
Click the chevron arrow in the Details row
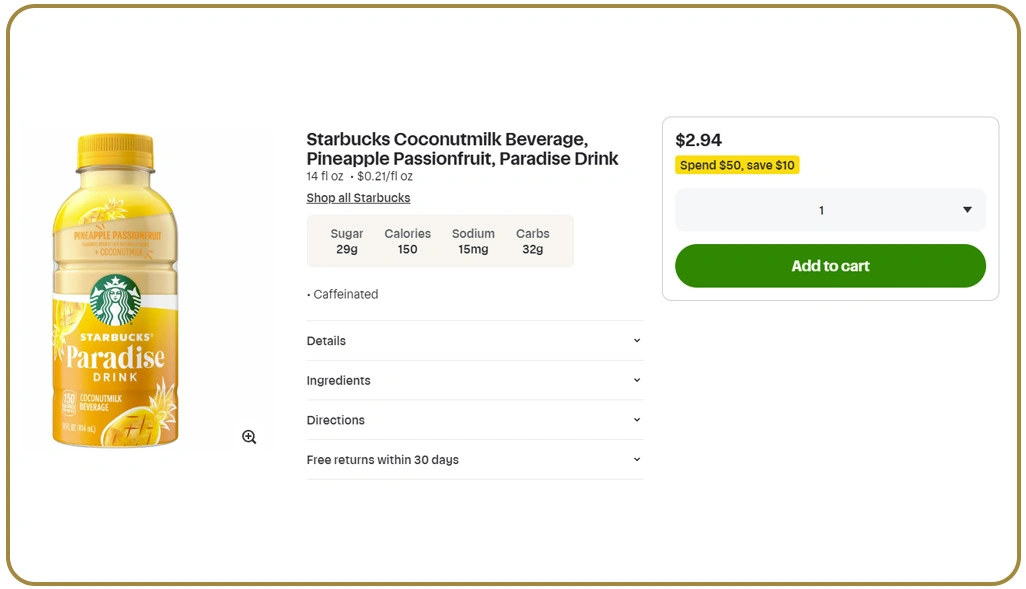[637, 341]
